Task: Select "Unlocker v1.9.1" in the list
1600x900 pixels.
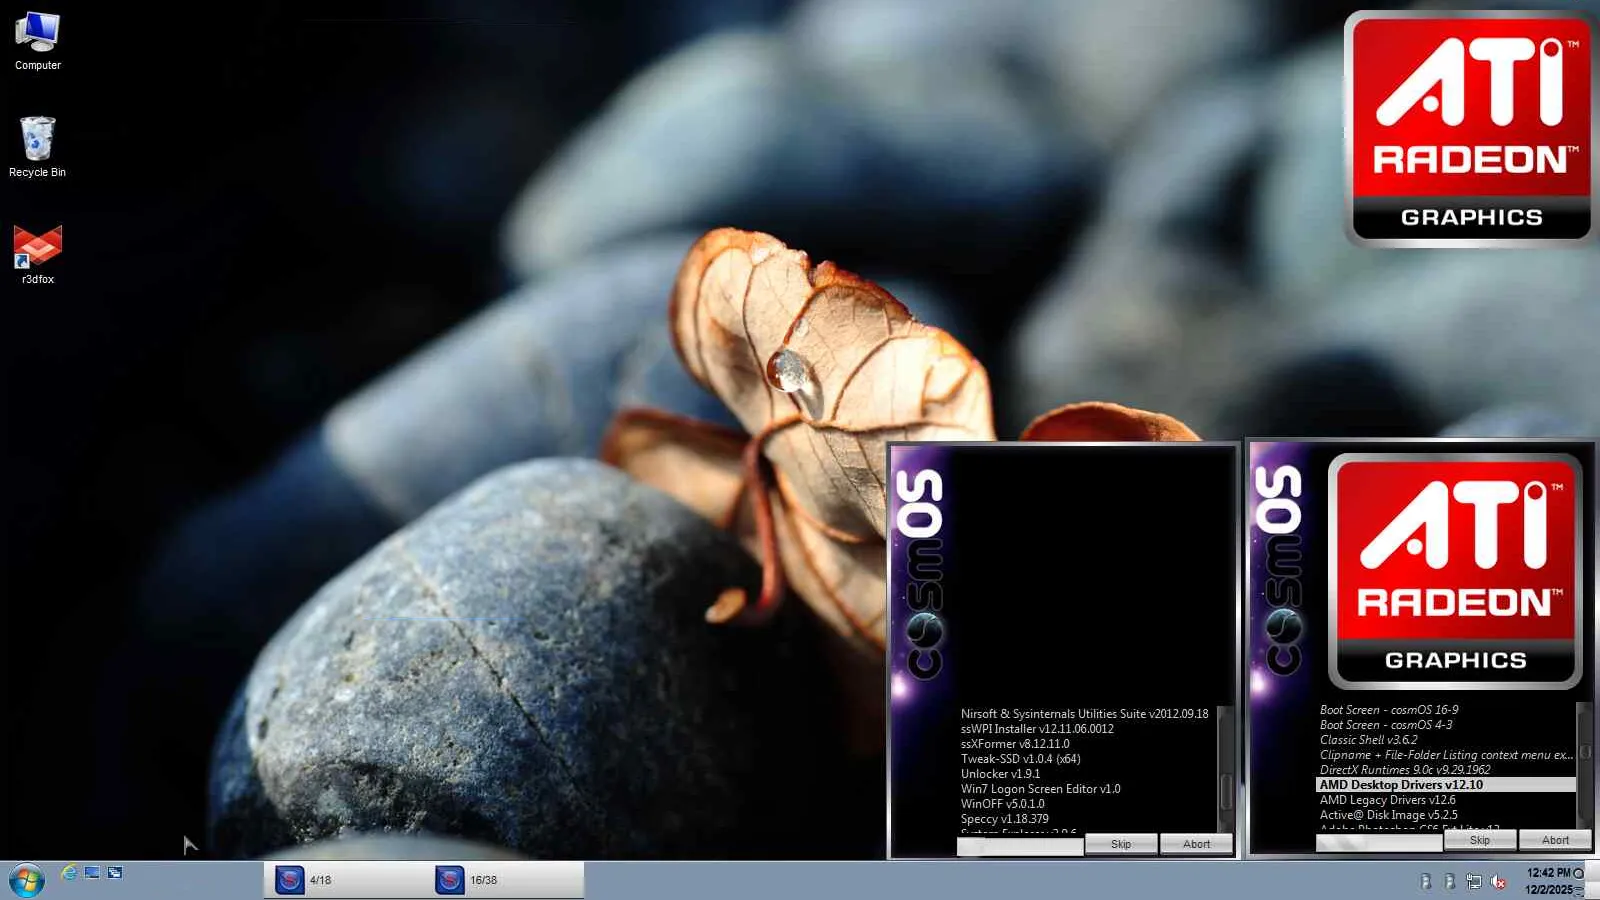Action: 1000,774
